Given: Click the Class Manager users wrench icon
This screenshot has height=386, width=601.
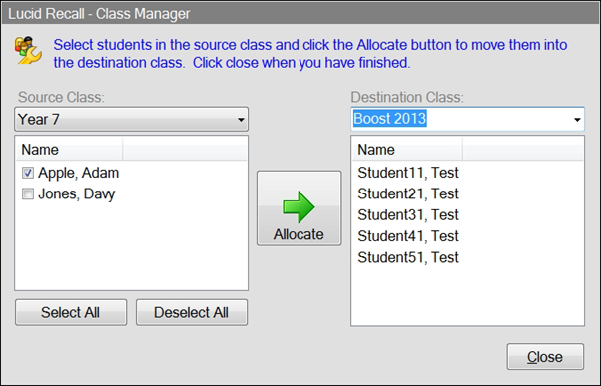Looking at the screenshot, I should (x=28, y=50).
